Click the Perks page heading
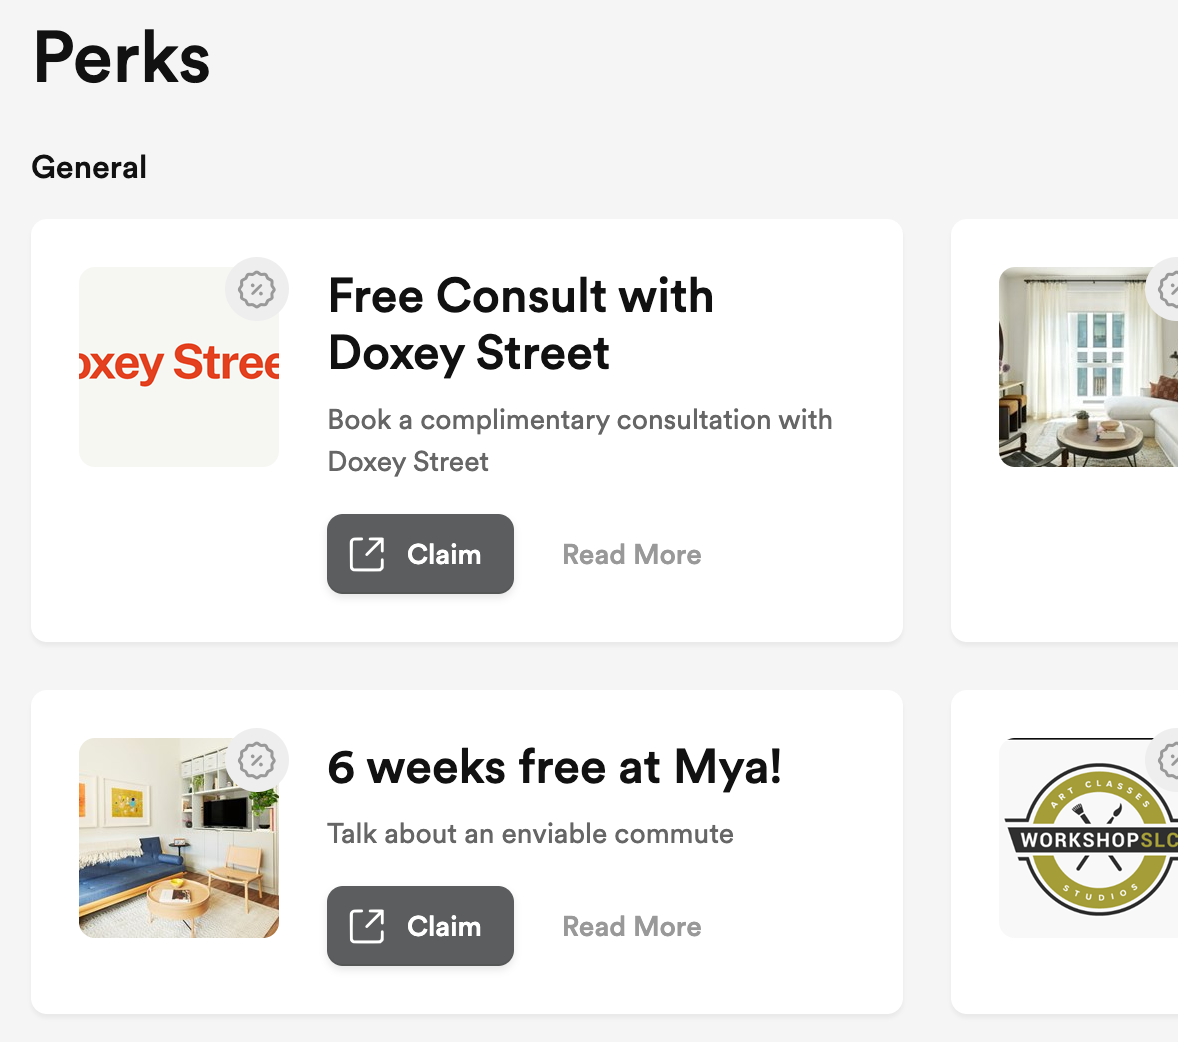Screen dimensions: 1178x1042 tap(121, 58)
